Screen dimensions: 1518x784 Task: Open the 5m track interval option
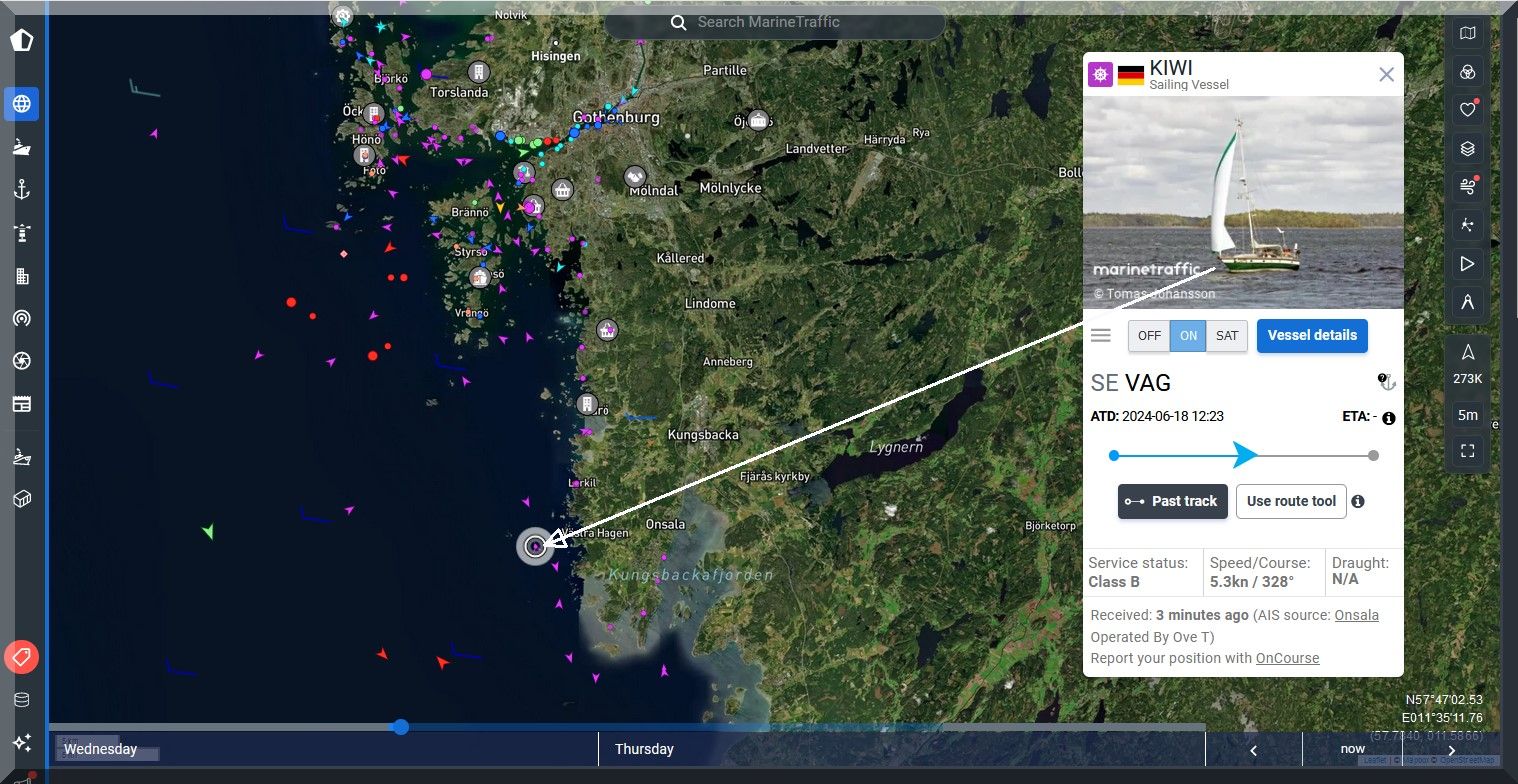click(x=1467, y=415)
